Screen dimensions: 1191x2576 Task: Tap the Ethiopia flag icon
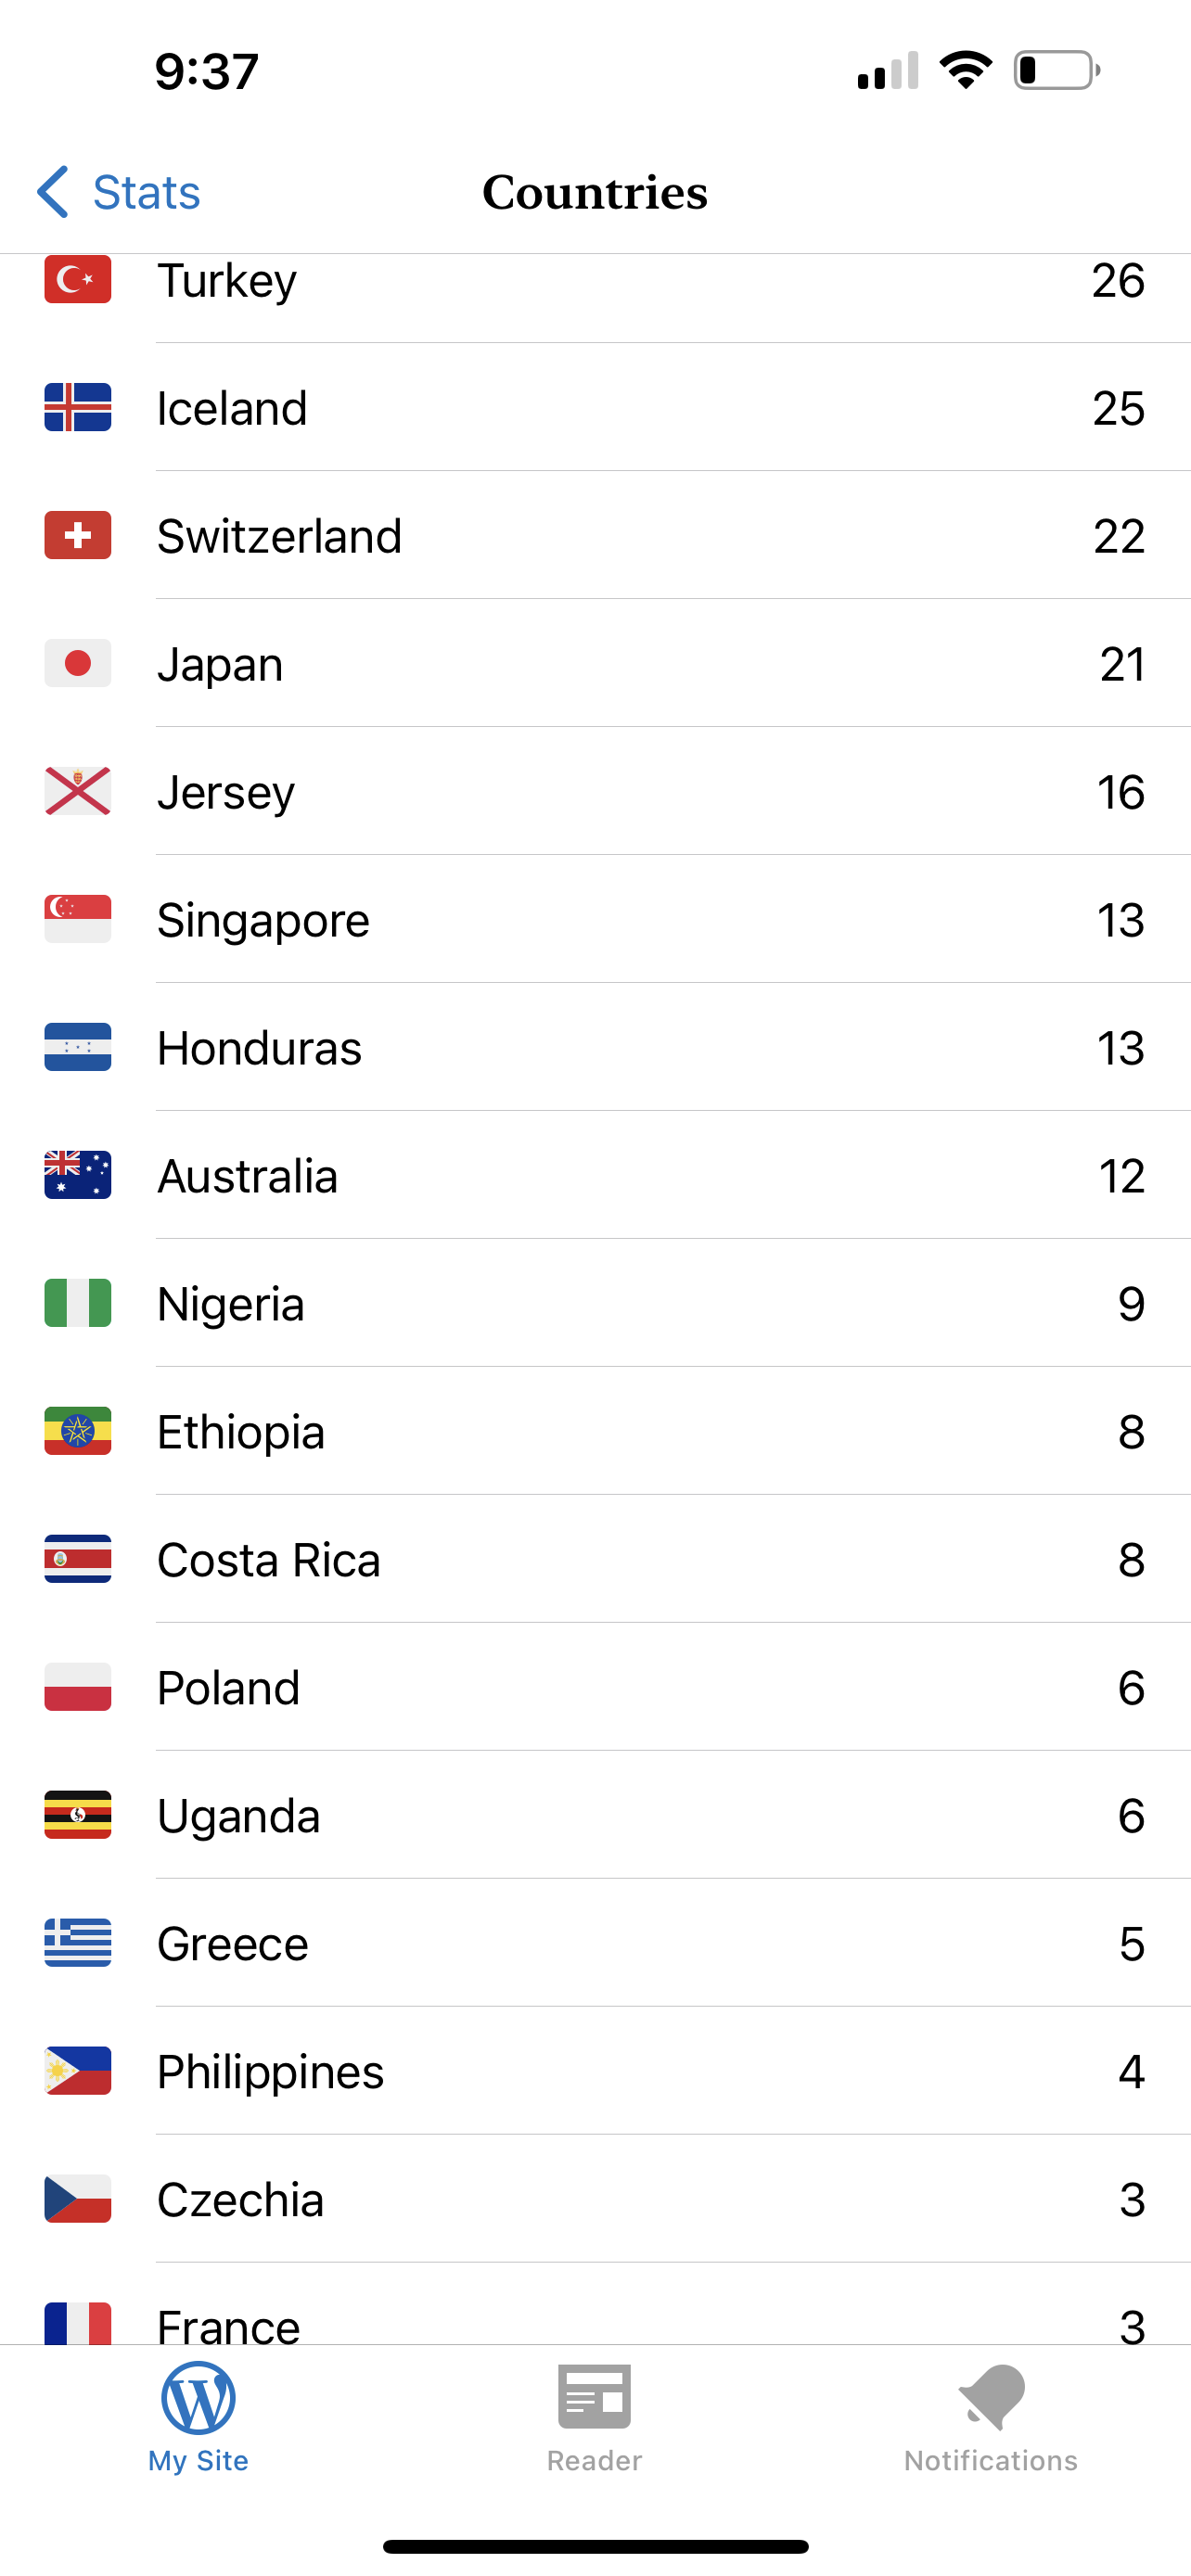(78, 1432)
